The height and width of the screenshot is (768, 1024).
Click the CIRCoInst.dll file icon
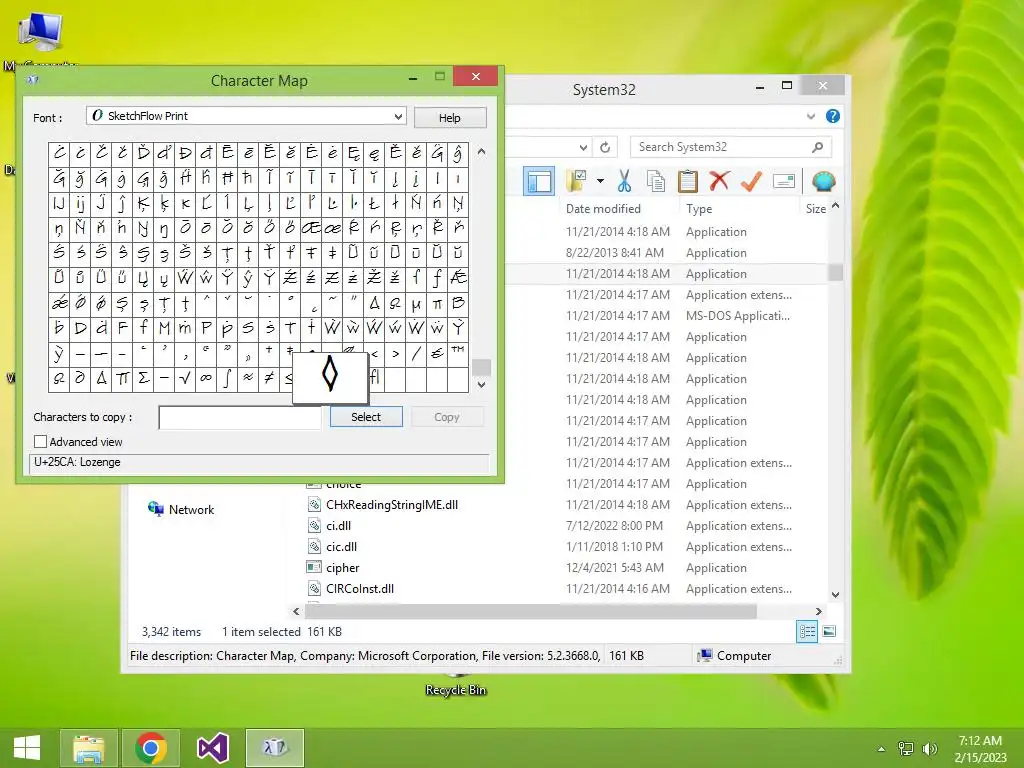(x=314, y=588)
